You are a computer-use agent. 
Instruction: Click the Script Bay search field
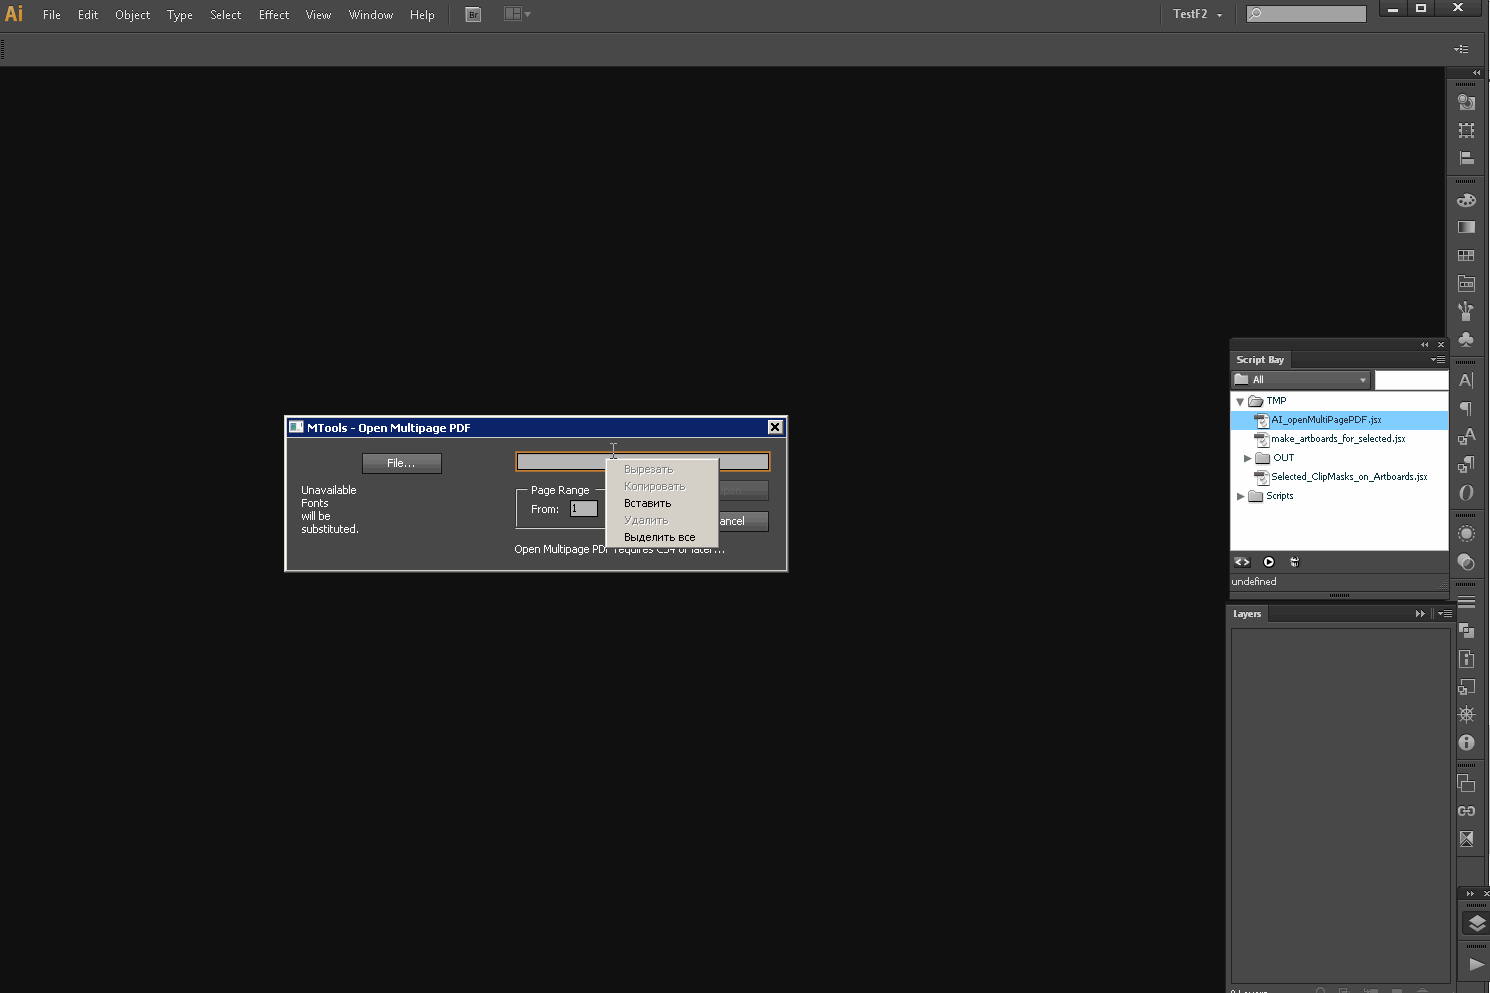click(x=1411, y=380)
